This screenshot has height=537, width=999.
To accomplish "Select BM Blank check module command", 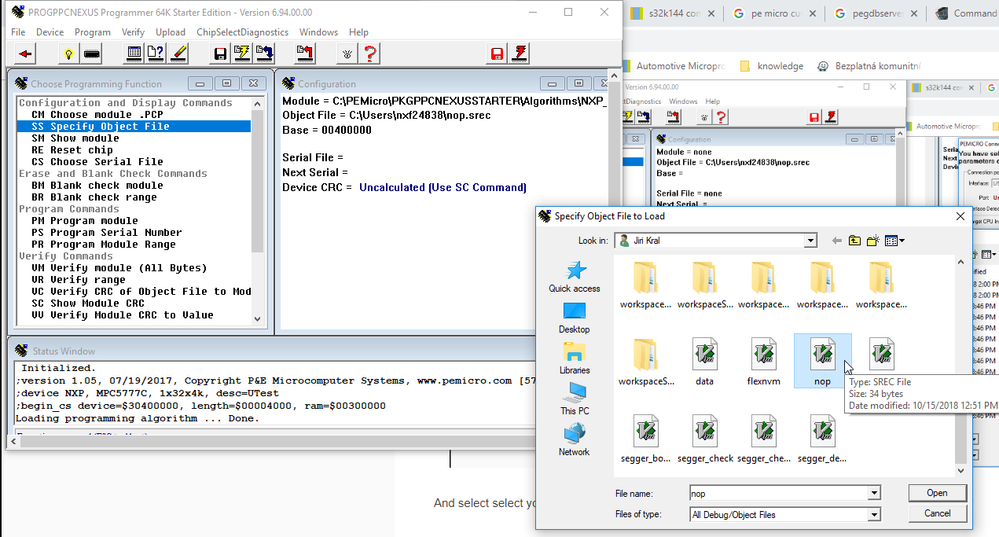I will tap(134, 185).
